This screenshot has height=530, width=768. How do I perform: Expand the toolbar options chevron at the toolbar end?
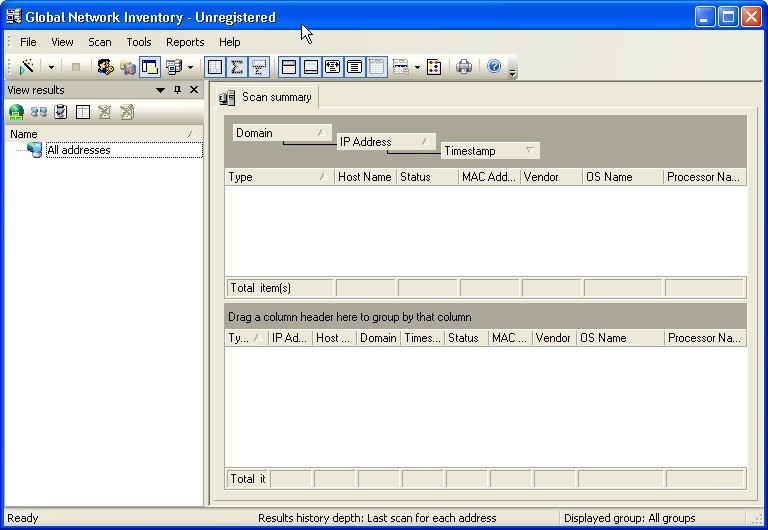tap(512, 73)
